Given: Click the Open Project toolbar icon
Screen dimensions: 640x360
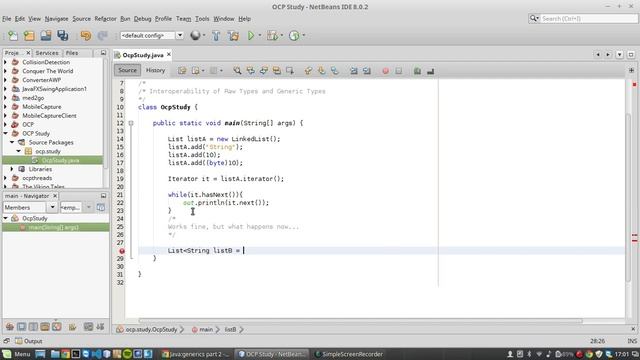Looking at the screenshot, I should pos(46,36).
